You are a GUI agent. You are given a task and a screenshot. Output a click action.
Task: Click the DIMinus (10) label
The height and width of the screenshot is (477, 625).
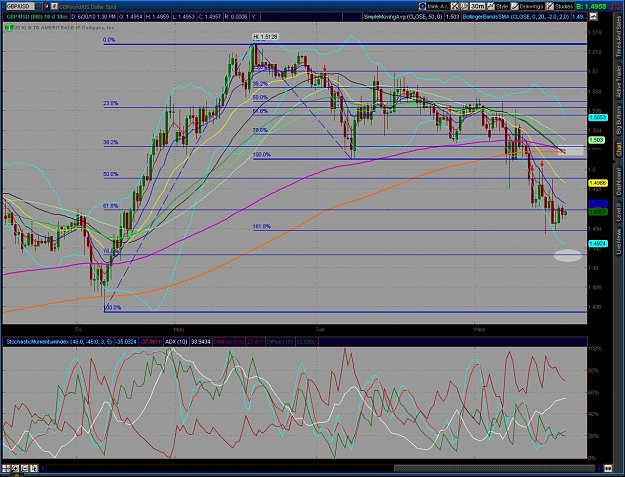tap(229, 342)
